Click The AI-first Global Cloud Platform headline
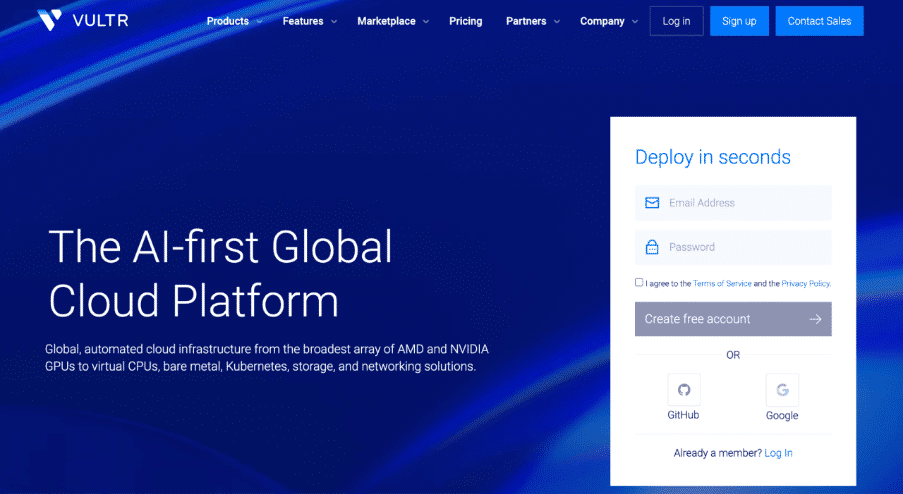903x494 pixels. (x=221, y=273)
